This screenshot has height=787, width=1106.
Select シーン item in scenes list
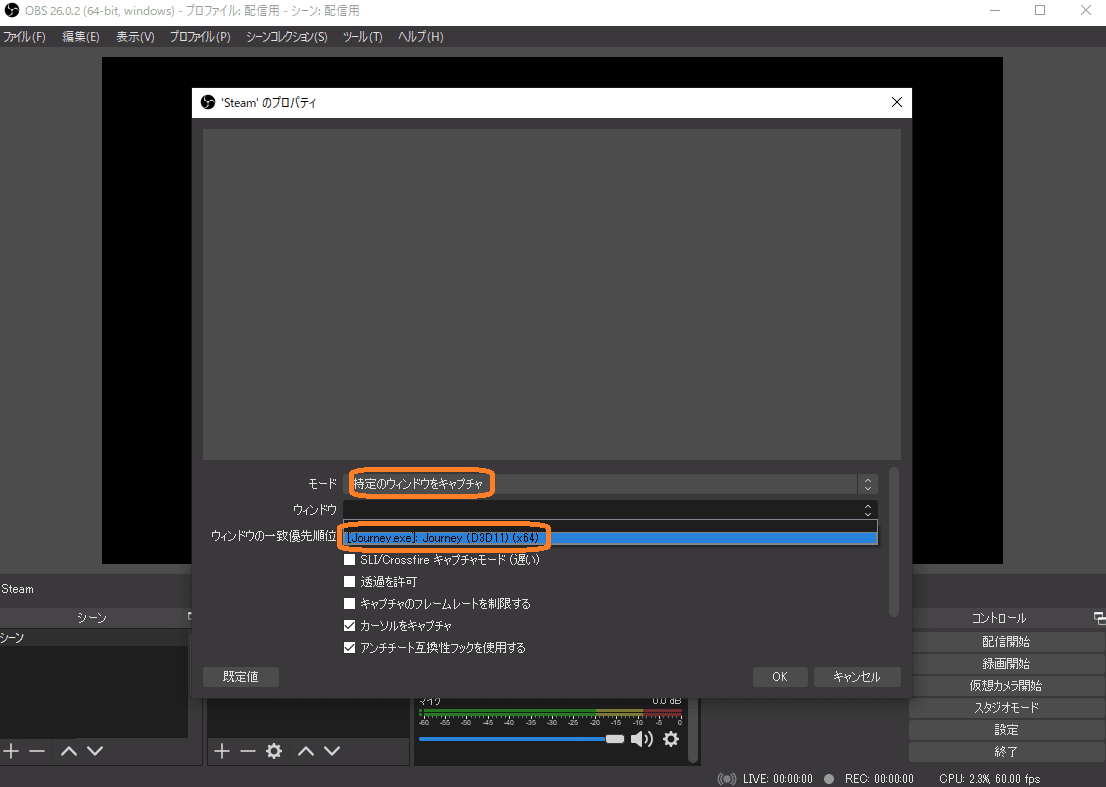94,637
